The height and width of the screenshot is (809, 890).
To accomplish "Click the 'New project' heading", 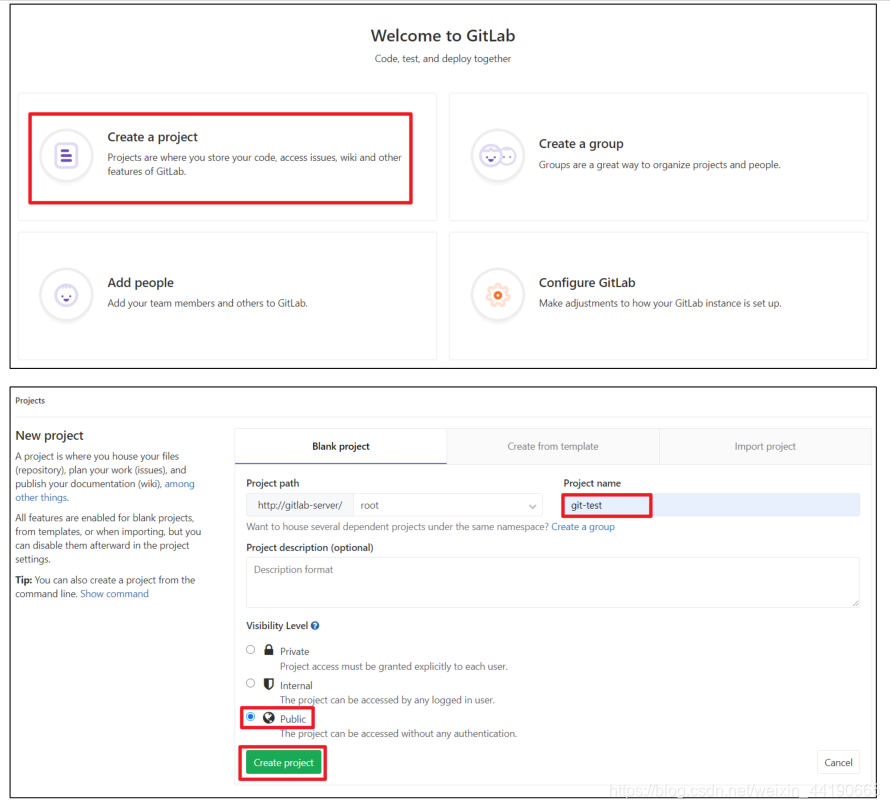I will [49, 435].
